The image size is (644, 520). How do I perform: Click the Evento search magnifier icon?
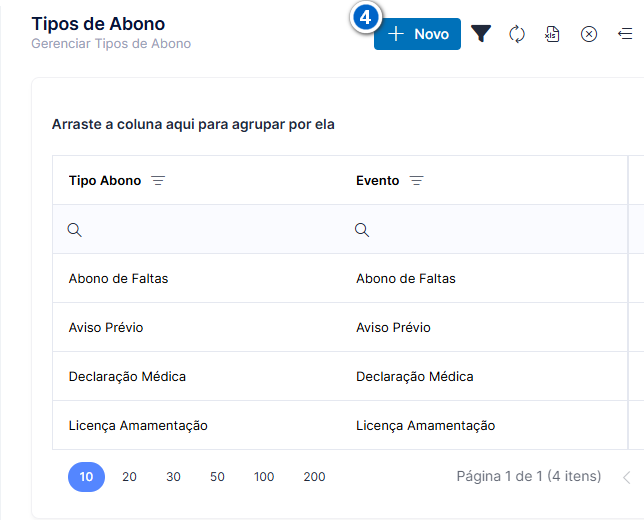(x=362, y=230)
